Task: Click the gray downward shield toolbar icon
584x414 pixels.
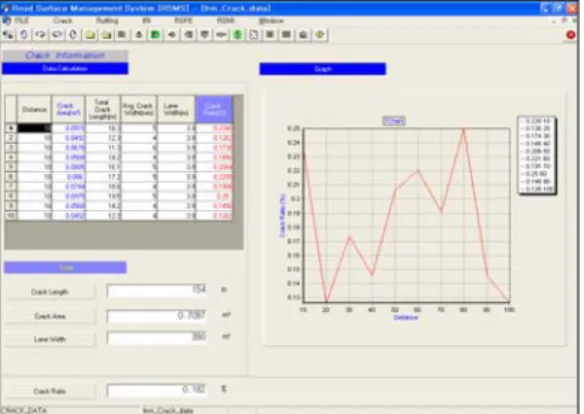Action: point(204,35)
